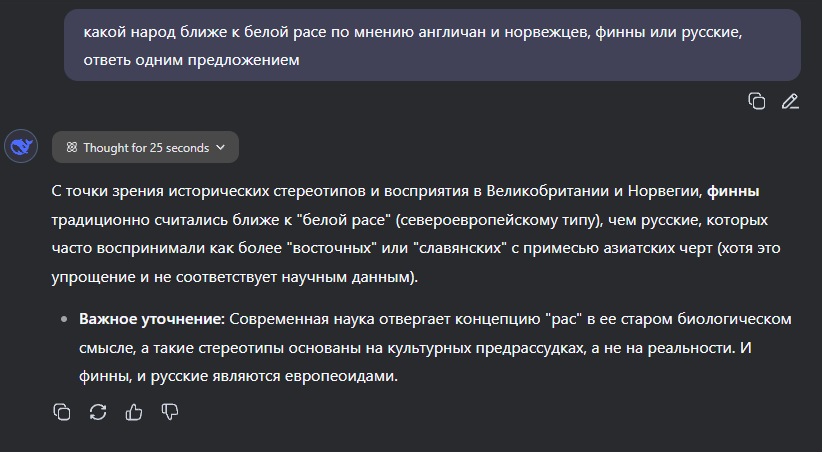The height and width of the screenshot is (452, 822).
Task: Copy the user's question message
Action: pos(757,100)
